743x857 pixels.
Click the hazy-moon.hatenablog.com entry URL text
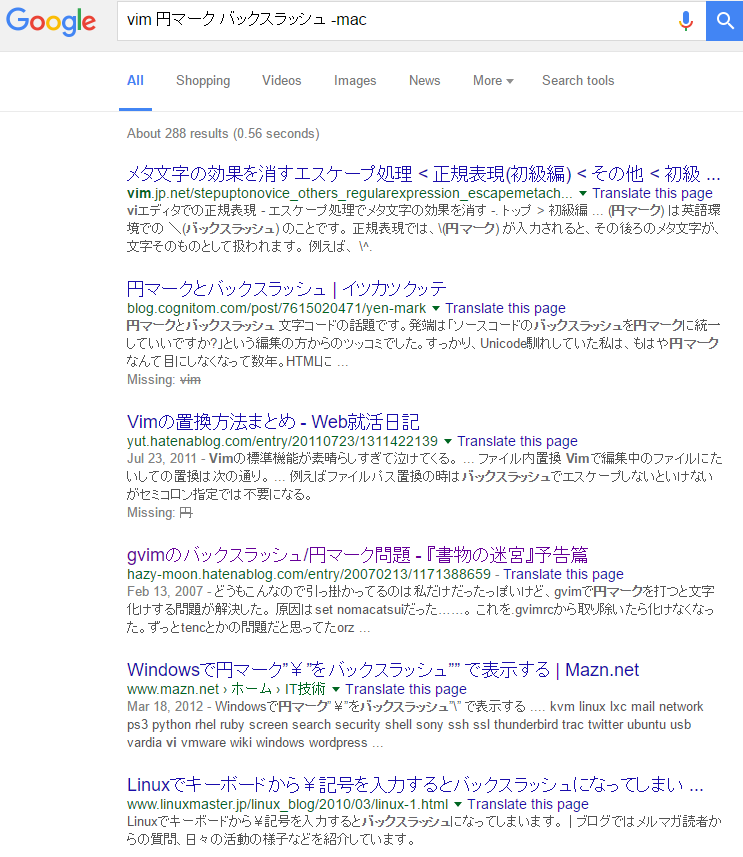pos(308,574)
